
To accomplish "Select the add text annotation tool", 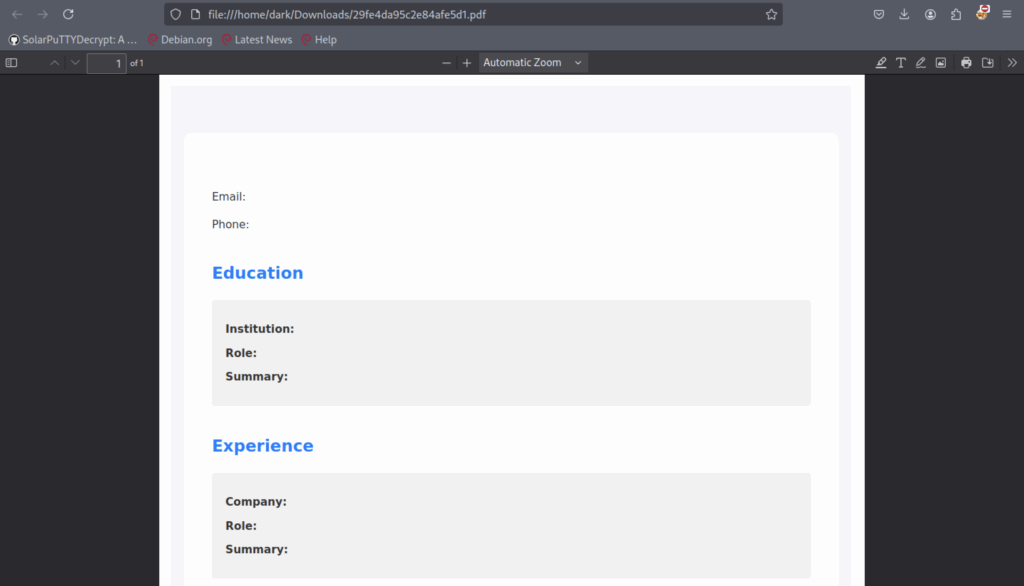I will (901, 63).
